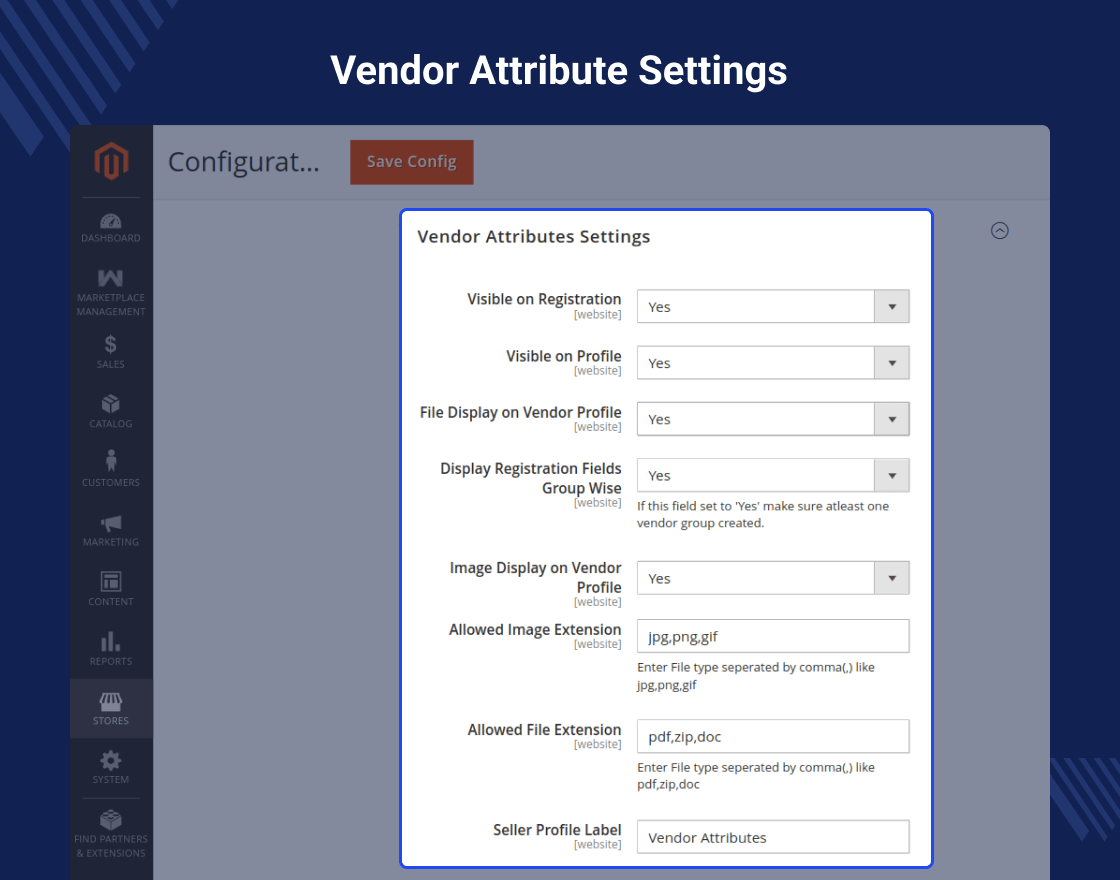
Task: Click the Magento logo icon
Action: (x=111, y=161)
